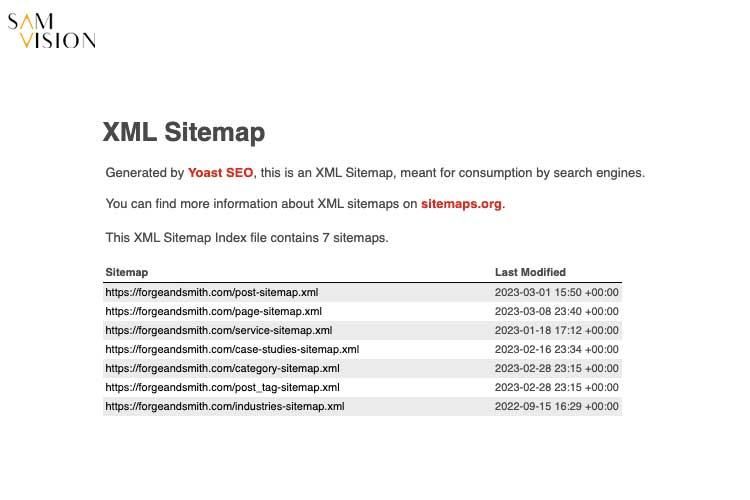Screen dimensions: 750x500
Task: Open the post_tag-sitemap.xml link
Action: [x=222, y=387]
